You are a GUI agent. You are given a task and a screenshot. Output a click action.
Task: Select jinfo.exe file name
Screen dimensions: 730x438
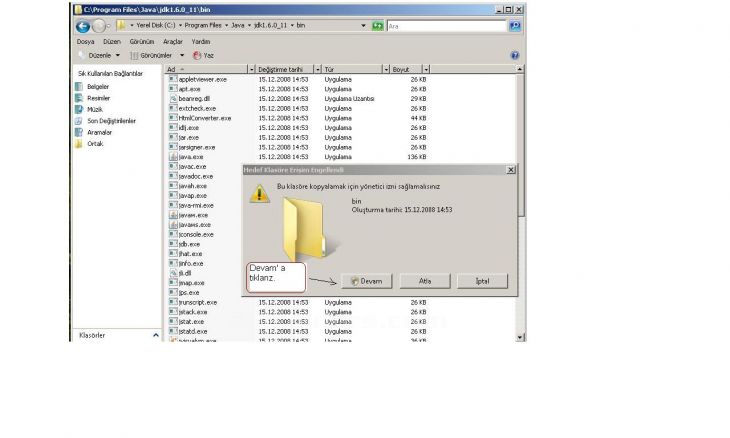(191, 263)
